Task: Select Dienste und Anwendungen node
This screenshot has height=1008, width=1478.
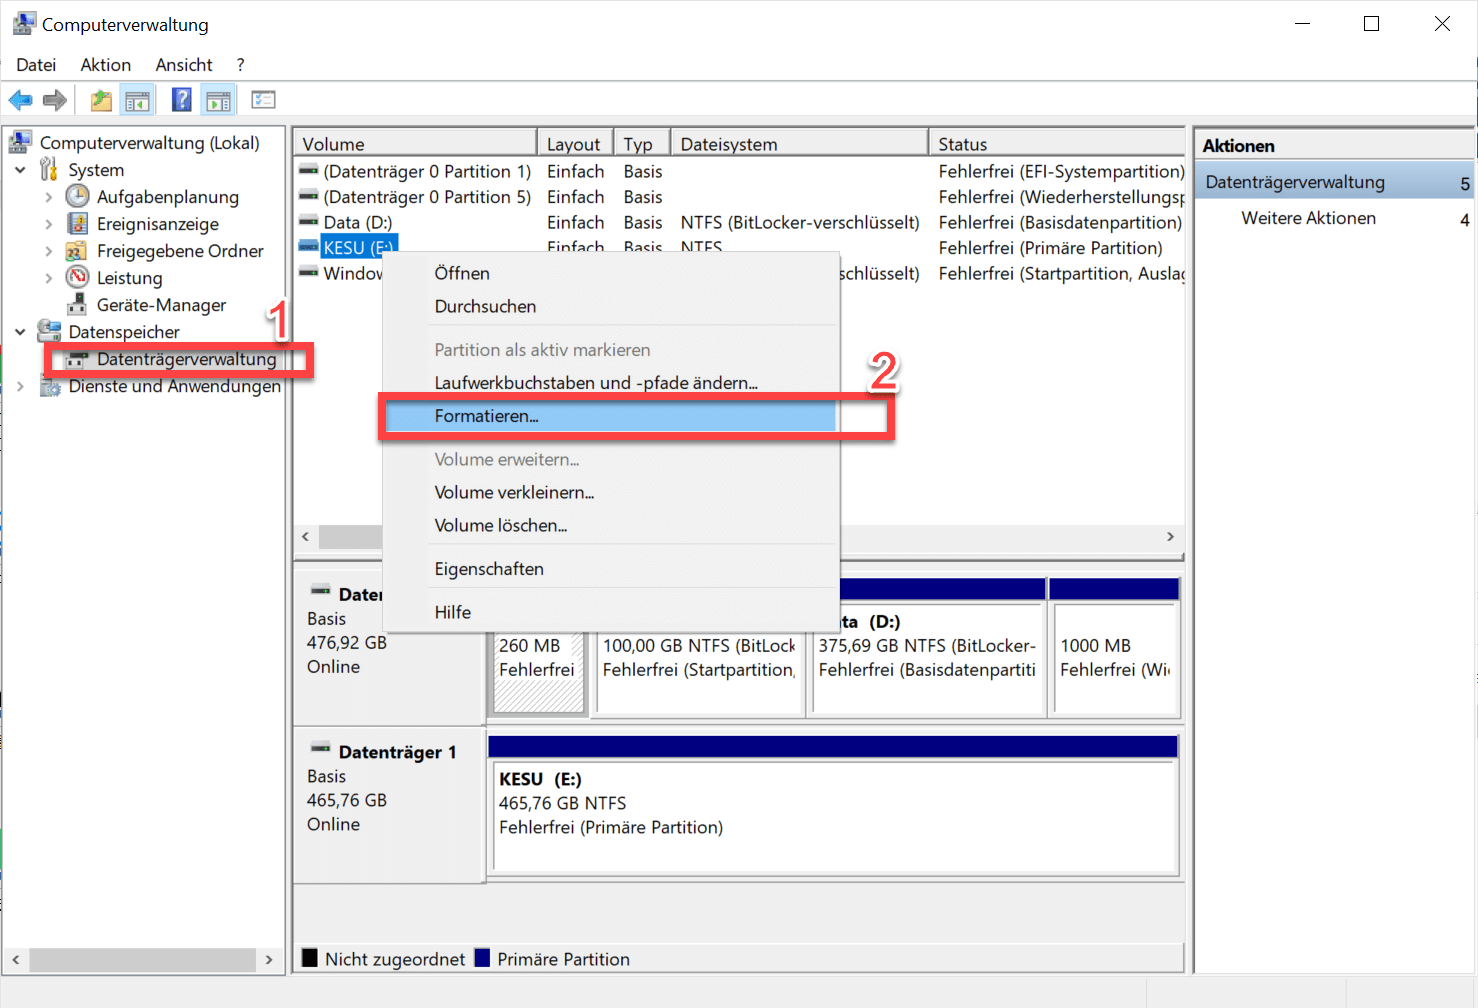Action: coord(174,386)
